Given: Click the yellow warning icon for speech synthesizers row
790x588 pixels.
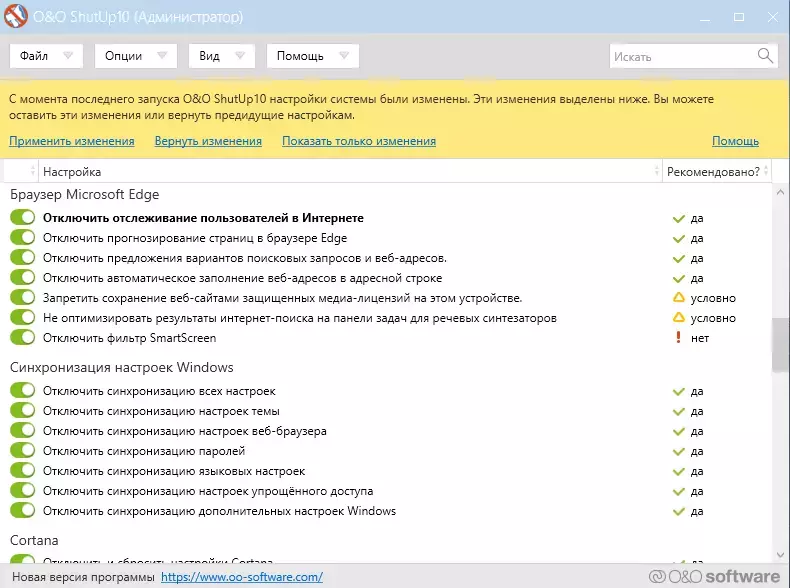Looking at the screenshot, I should point(679,318).
